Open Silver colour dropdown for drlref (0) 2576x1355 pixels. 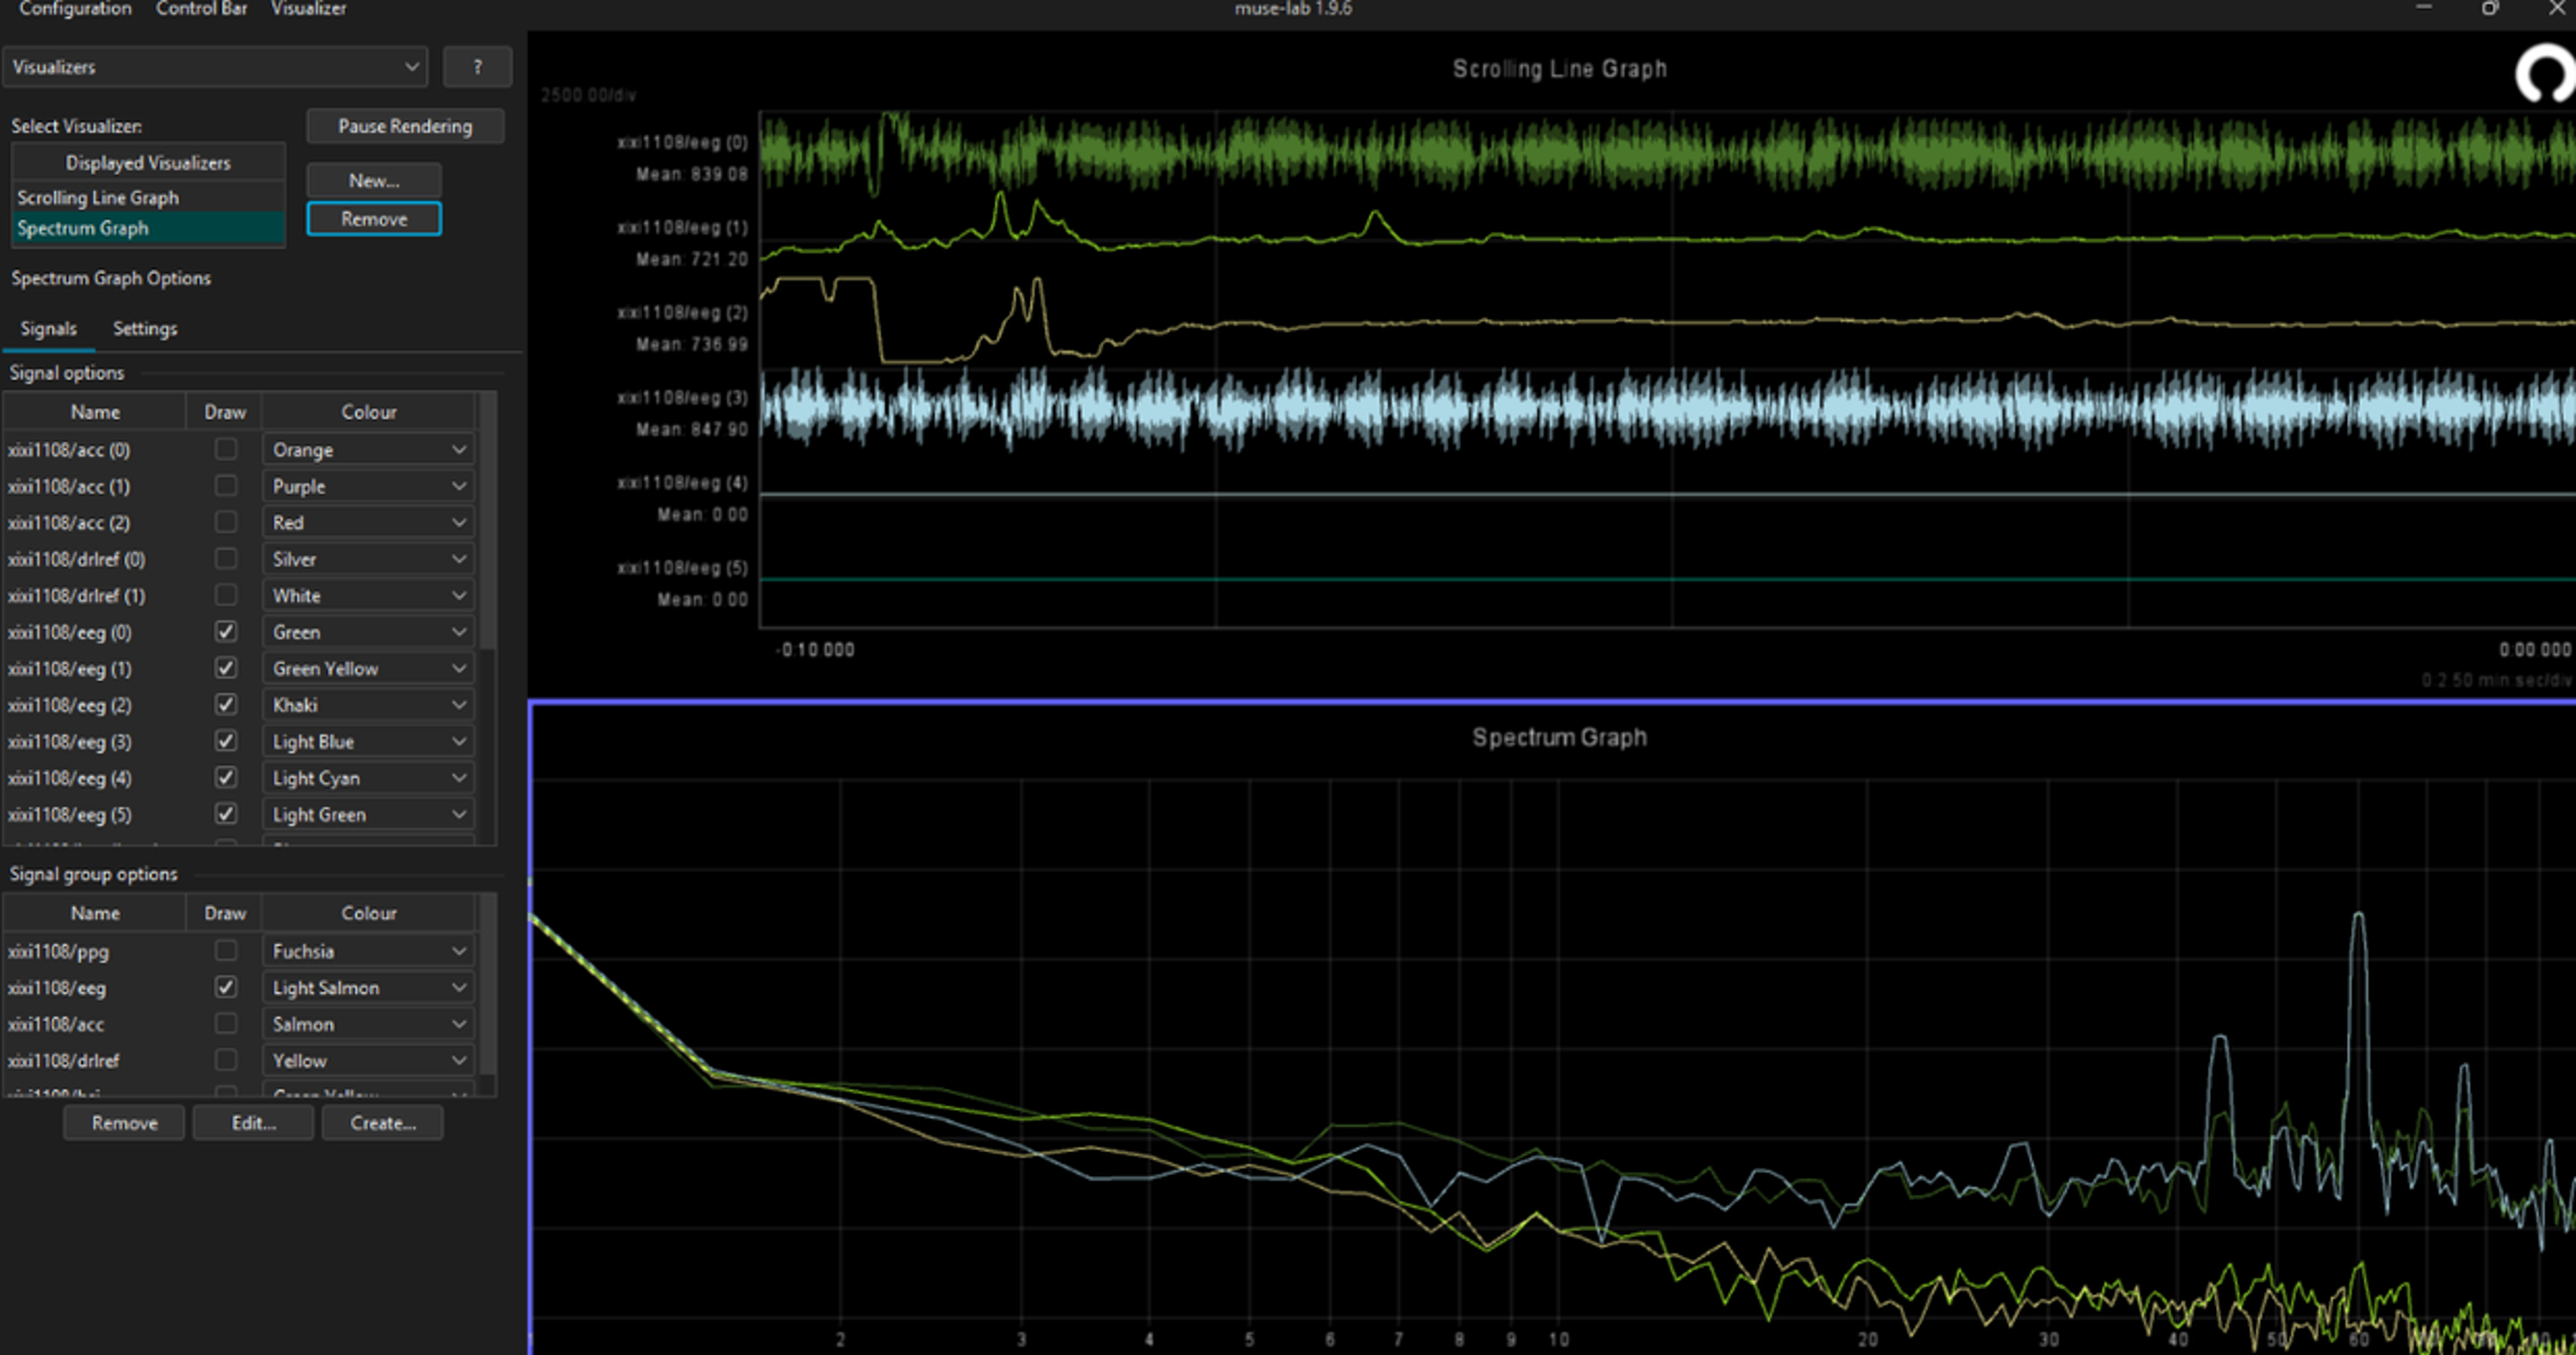(x=368, y=559)
